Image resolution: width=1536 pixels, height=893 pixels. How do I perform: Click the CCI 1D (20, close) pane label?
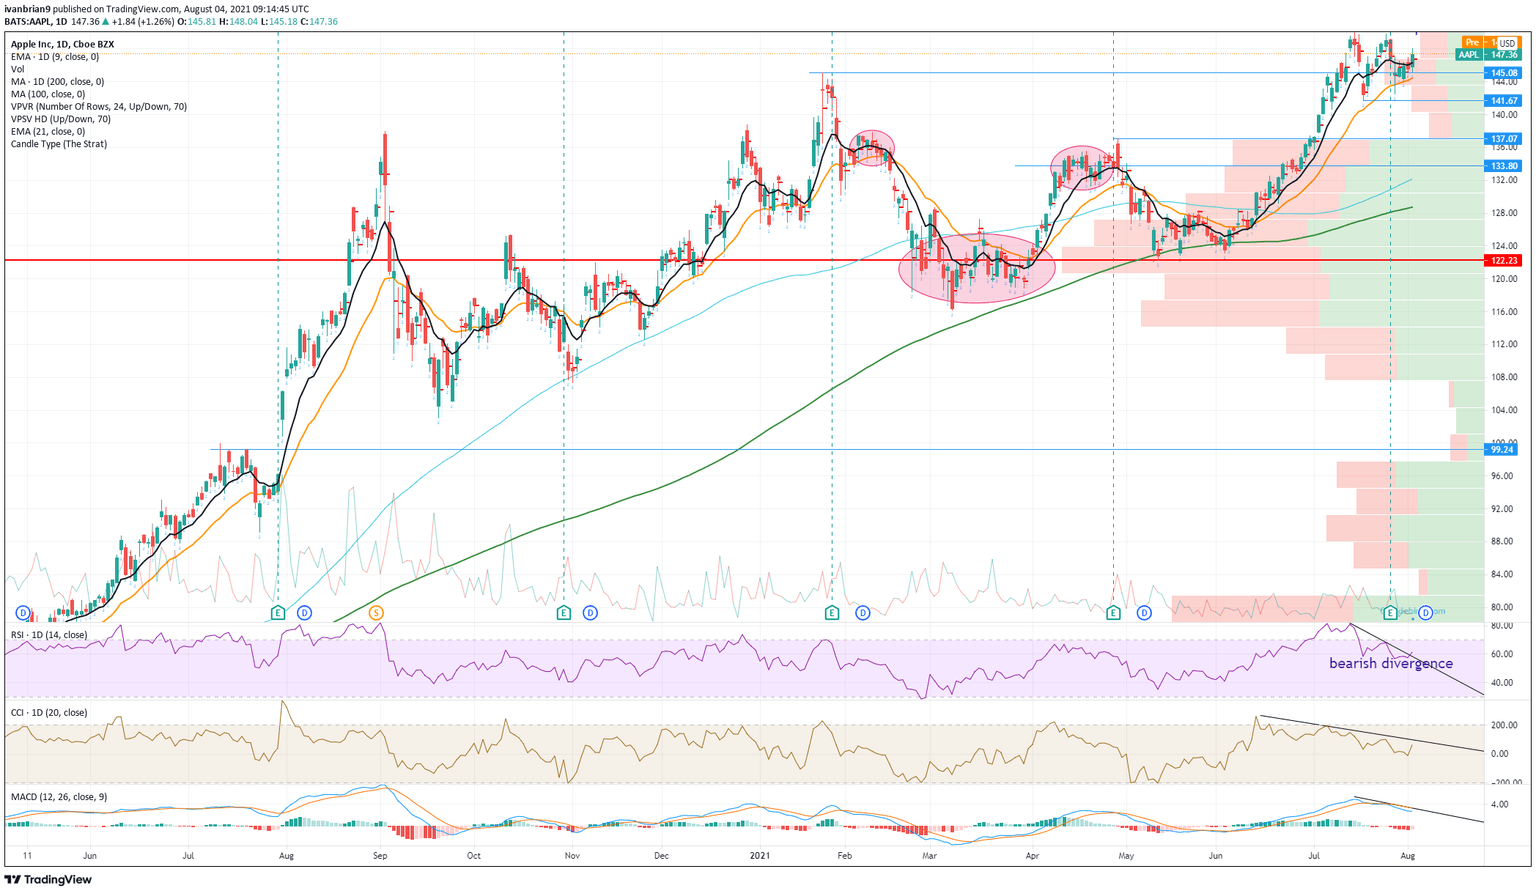coord(49,713)
